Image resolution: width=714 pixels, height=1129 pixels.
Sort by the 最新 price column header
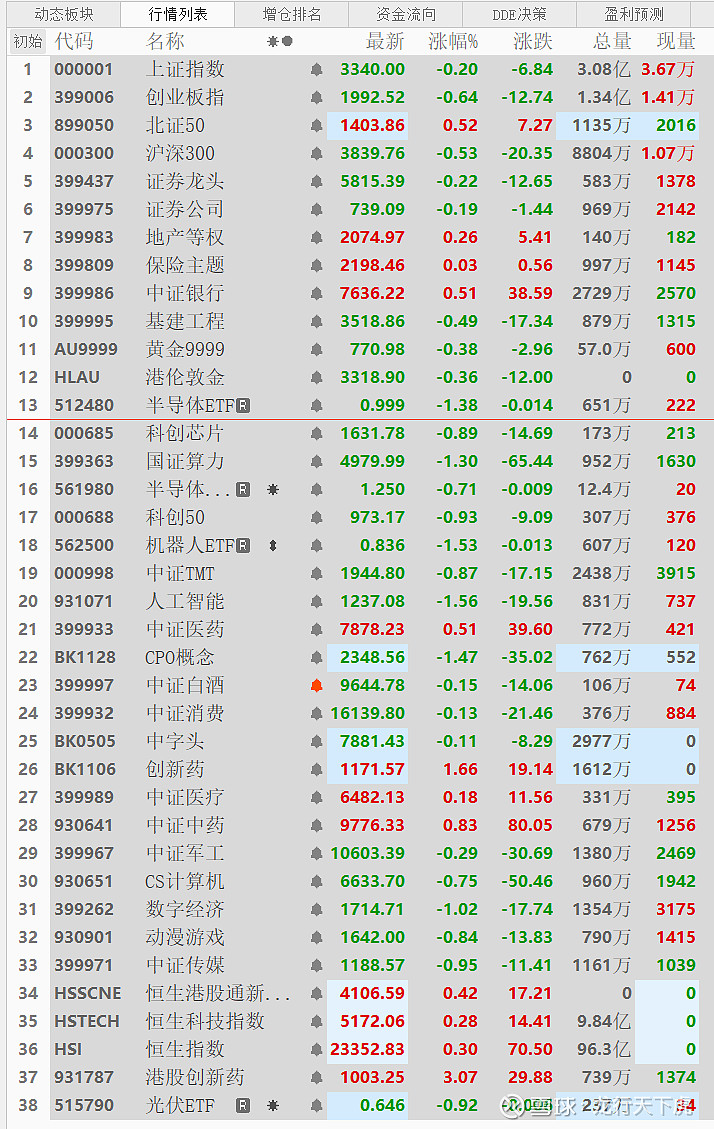385,42
